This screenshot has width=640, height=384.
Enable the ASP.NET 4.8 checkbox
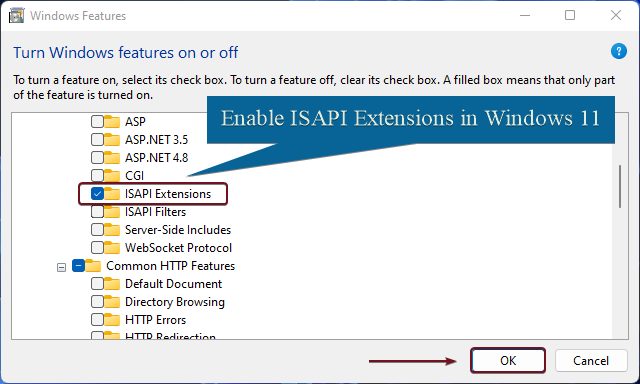click(x=97, y=158)
